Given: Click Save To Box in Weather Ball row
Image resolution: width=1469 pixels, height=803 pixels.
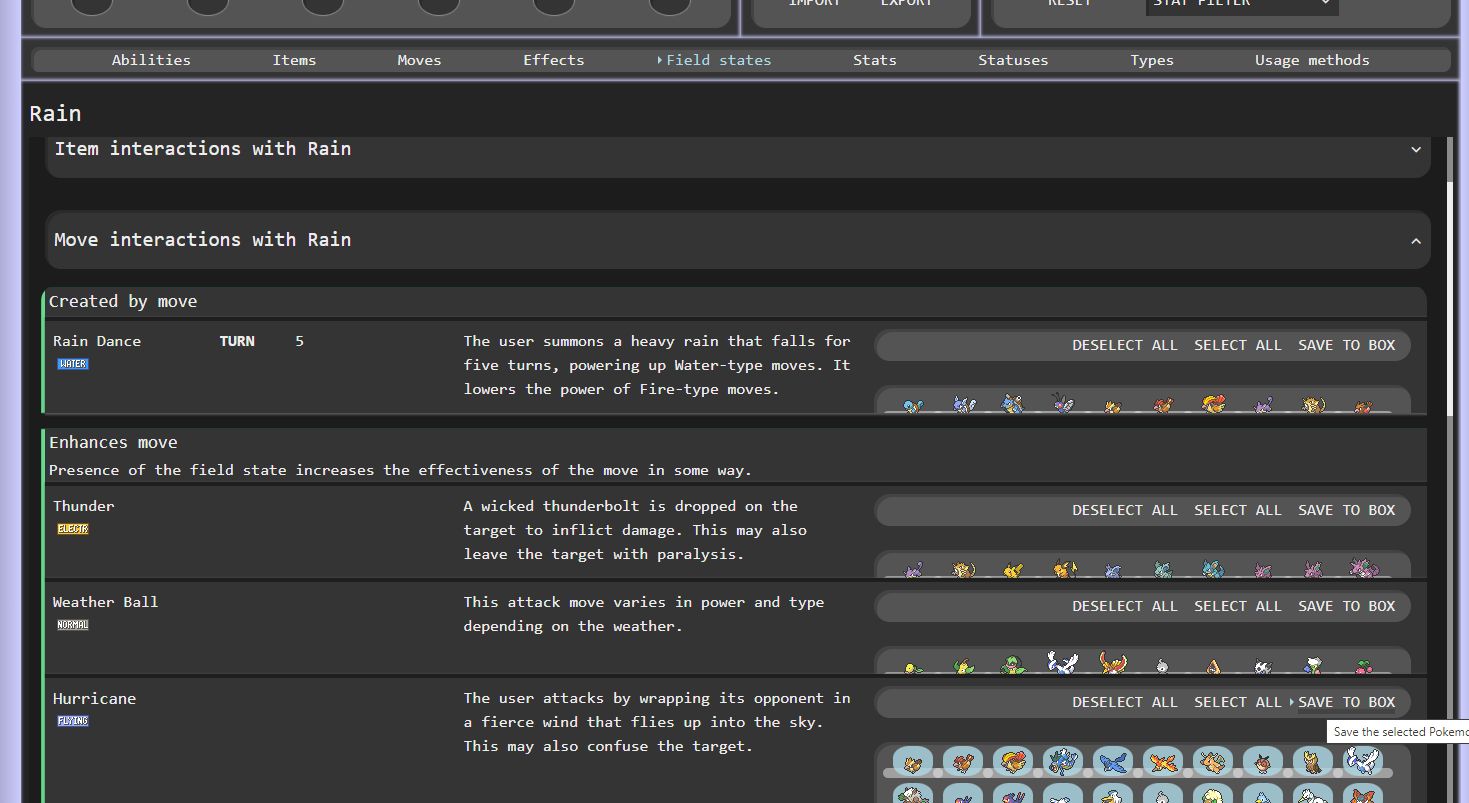Looking at the screenshot, I should tap(1347, 606).
